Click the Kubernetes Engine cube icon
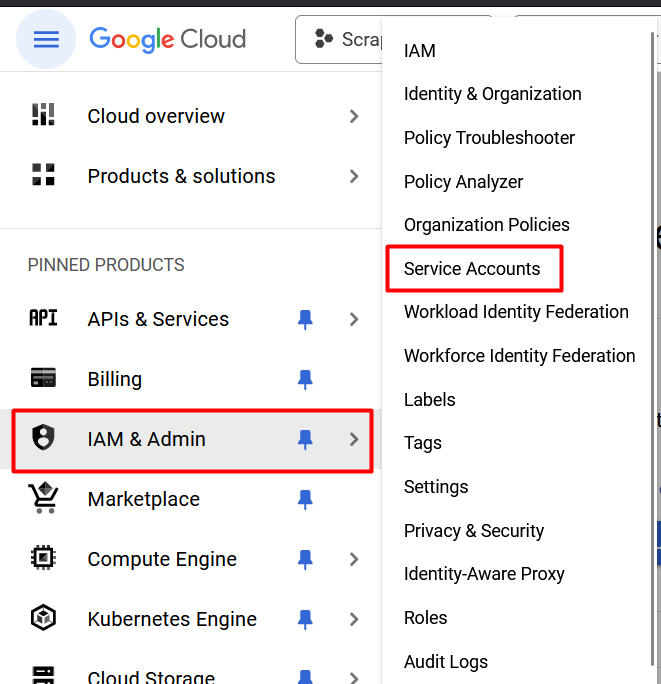 coord(43,618)
